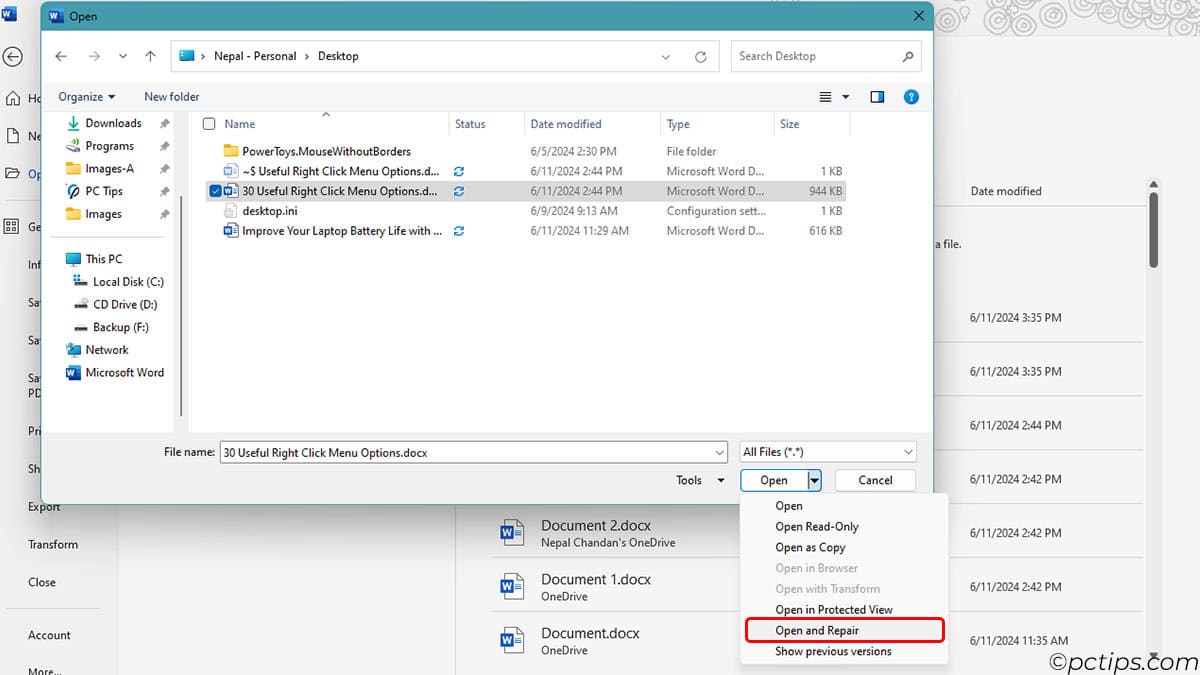This screenshot has width=1200, height=675.
Task: Expand the Organize dropdown menu
Action: pos(87,96)
